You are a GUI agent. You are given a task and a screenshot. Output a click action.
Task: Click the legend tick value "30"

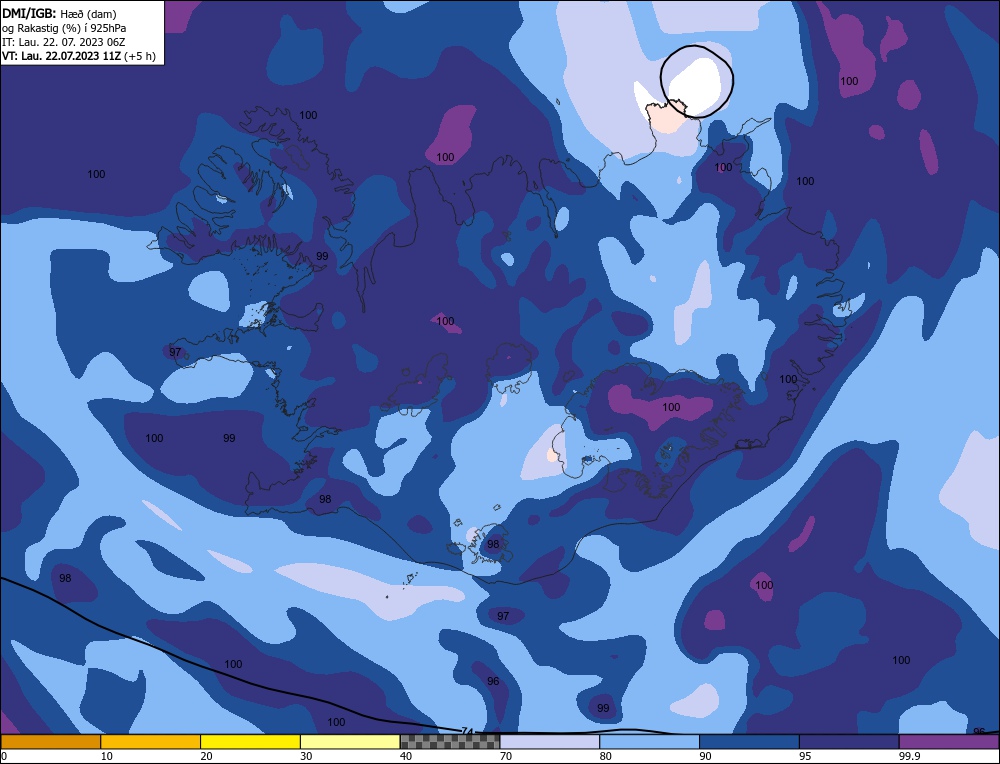pos(306,756)
